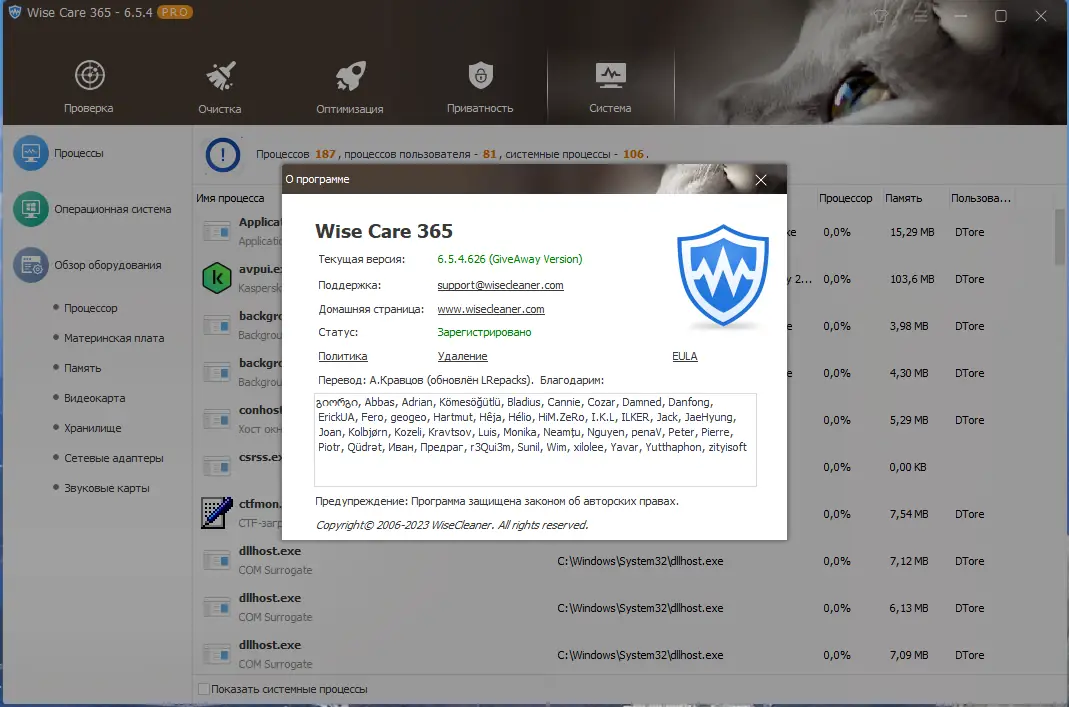The height and width of the screenshot is (707, 1069).
Task: Click the blue exclamation info icon
Action: pyautogui.click(x=222, y=155)
